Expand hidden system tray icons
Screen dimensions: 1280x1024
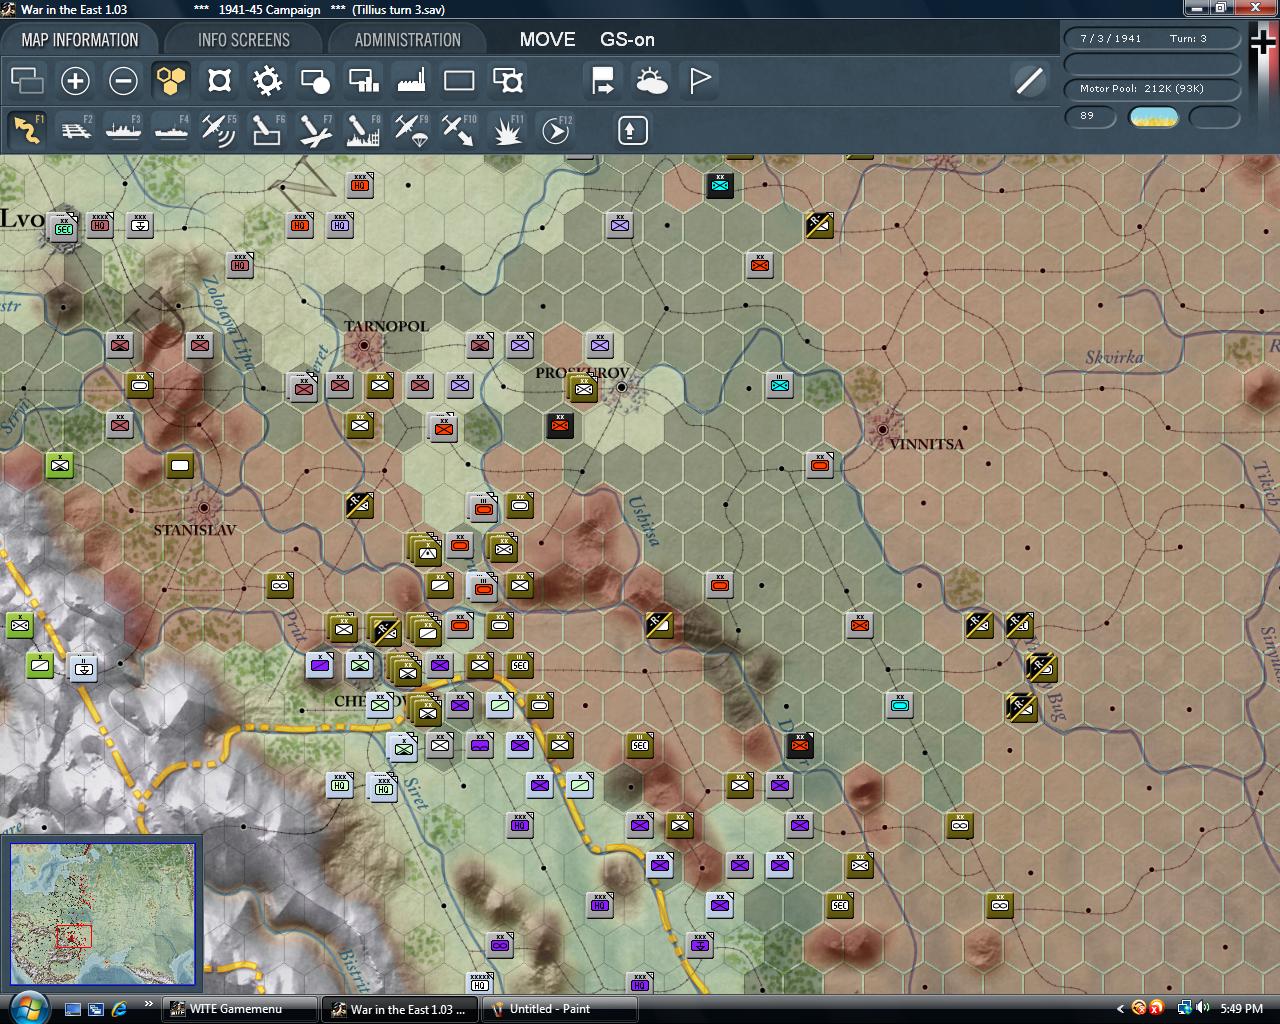pyautogui.click(x=1120, y=1008)
